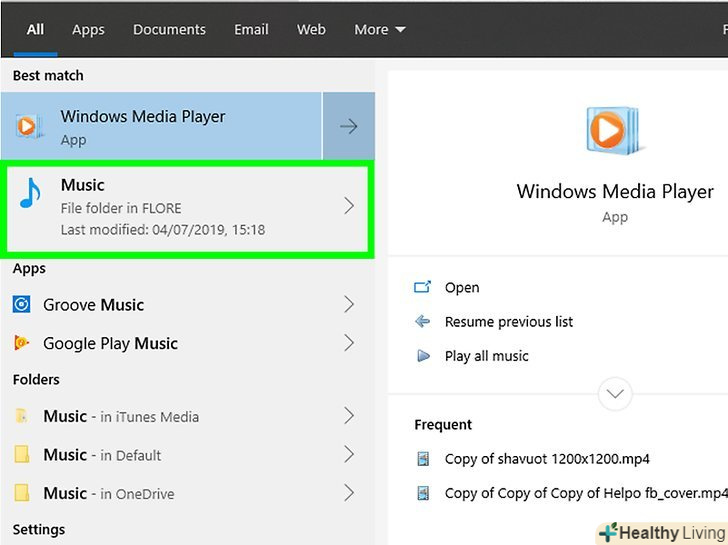Select Play all music action
This screenshot has height=545, width=728.
click(x=486, y=356)
